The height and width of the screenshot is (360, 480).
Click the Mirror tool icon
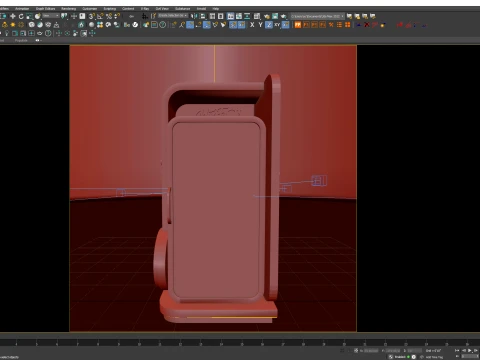[x=193, y=16]
